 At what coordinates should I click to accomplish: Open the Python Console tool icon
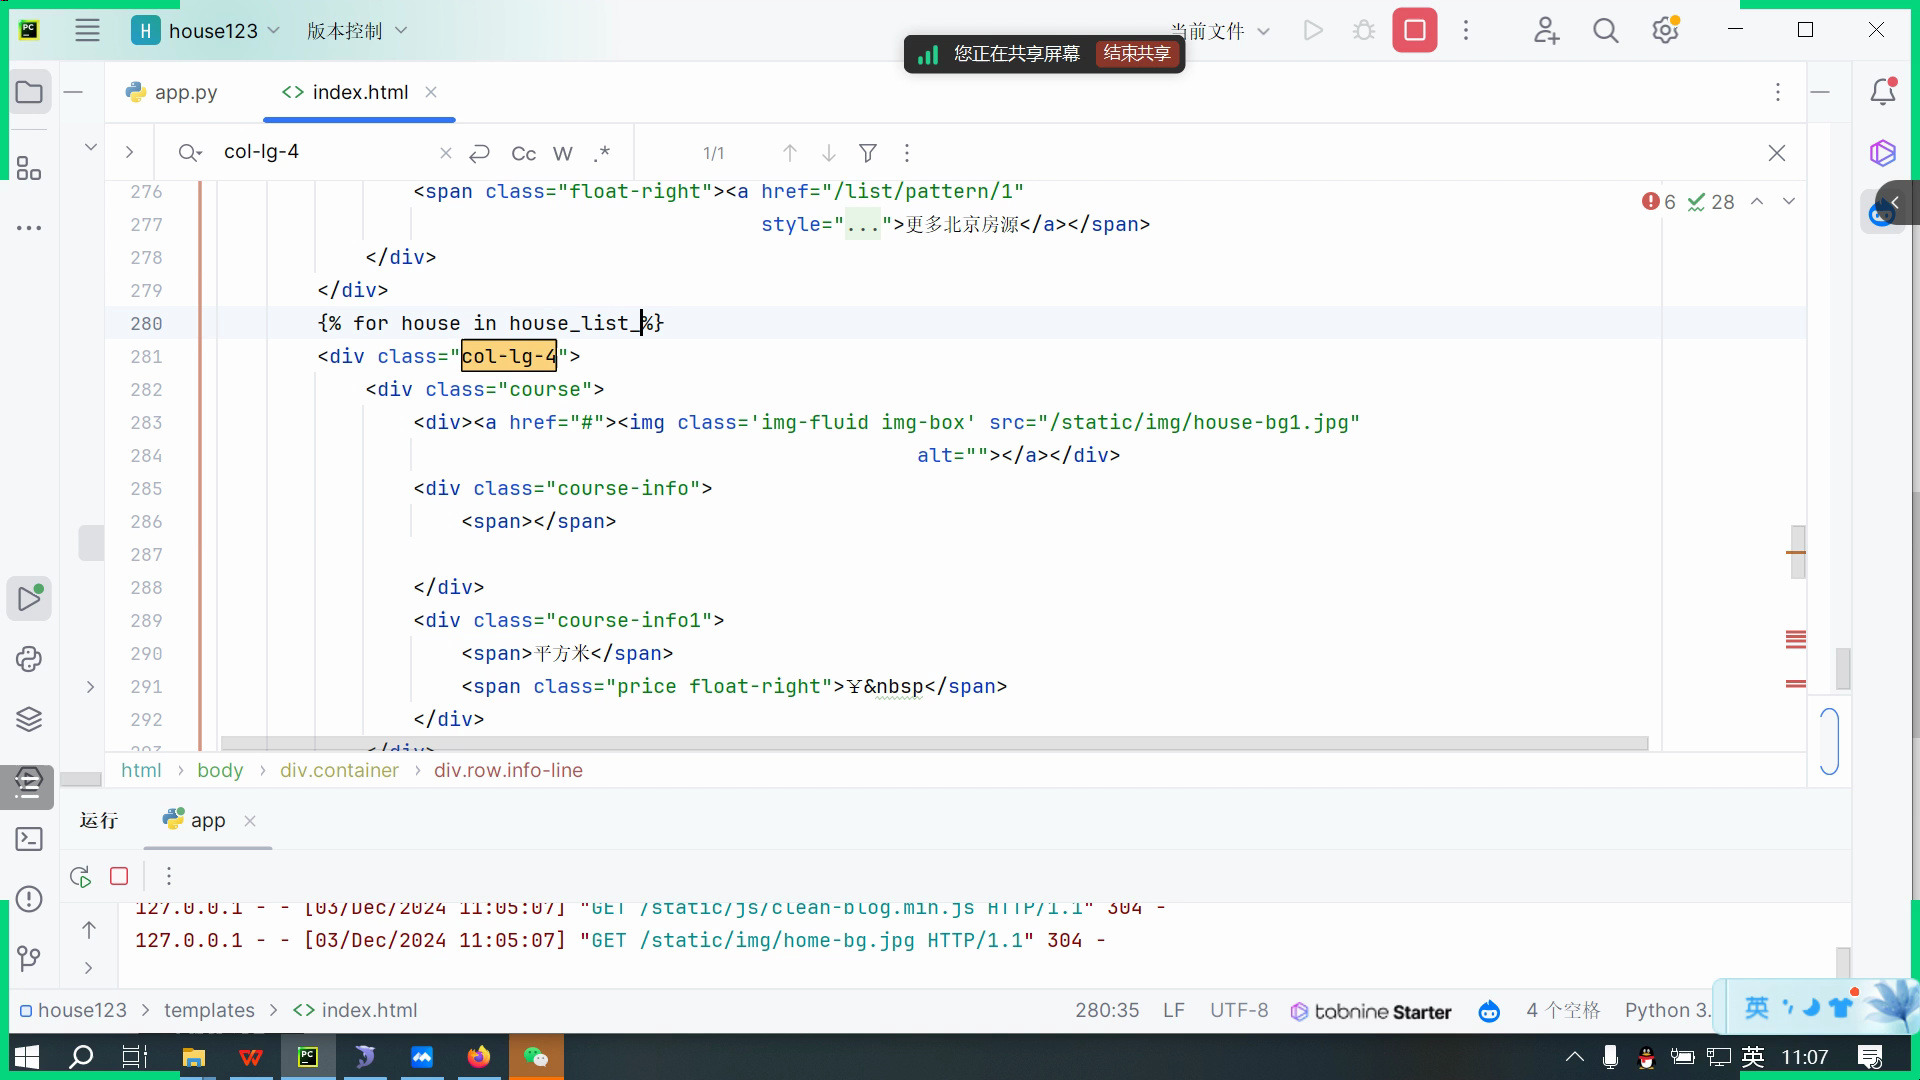[x=29, y=659]
